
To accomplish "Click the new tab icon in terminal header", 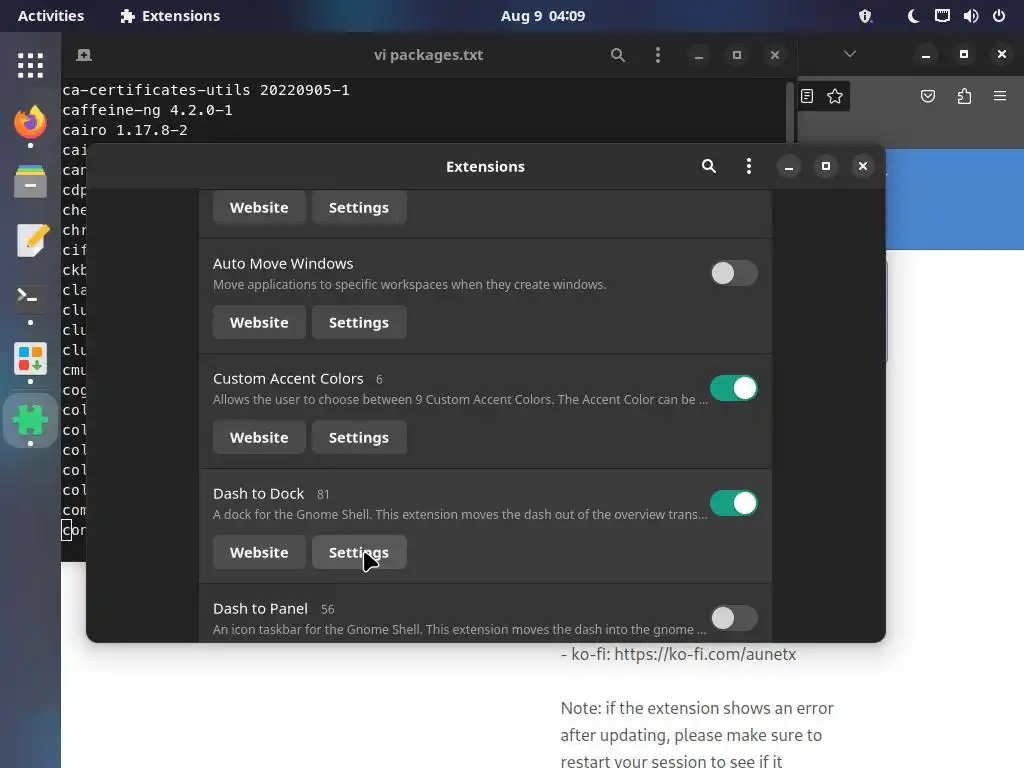I will (84, 55).
